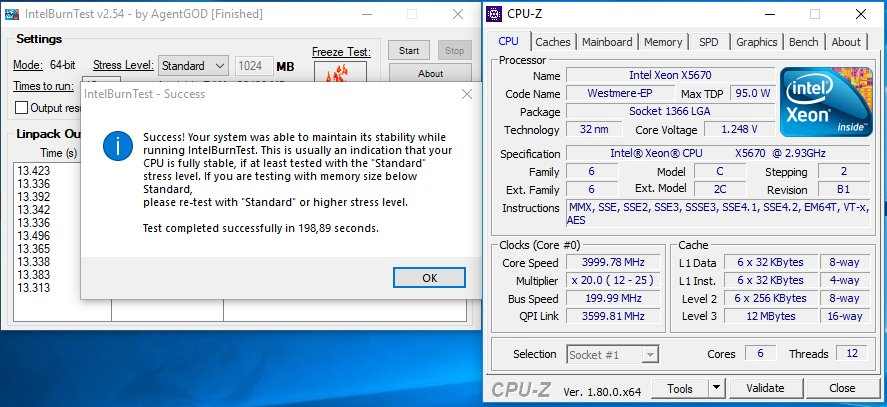
Task: Click the 13.313 time entry in Linpack output
Action: point(34,288)
